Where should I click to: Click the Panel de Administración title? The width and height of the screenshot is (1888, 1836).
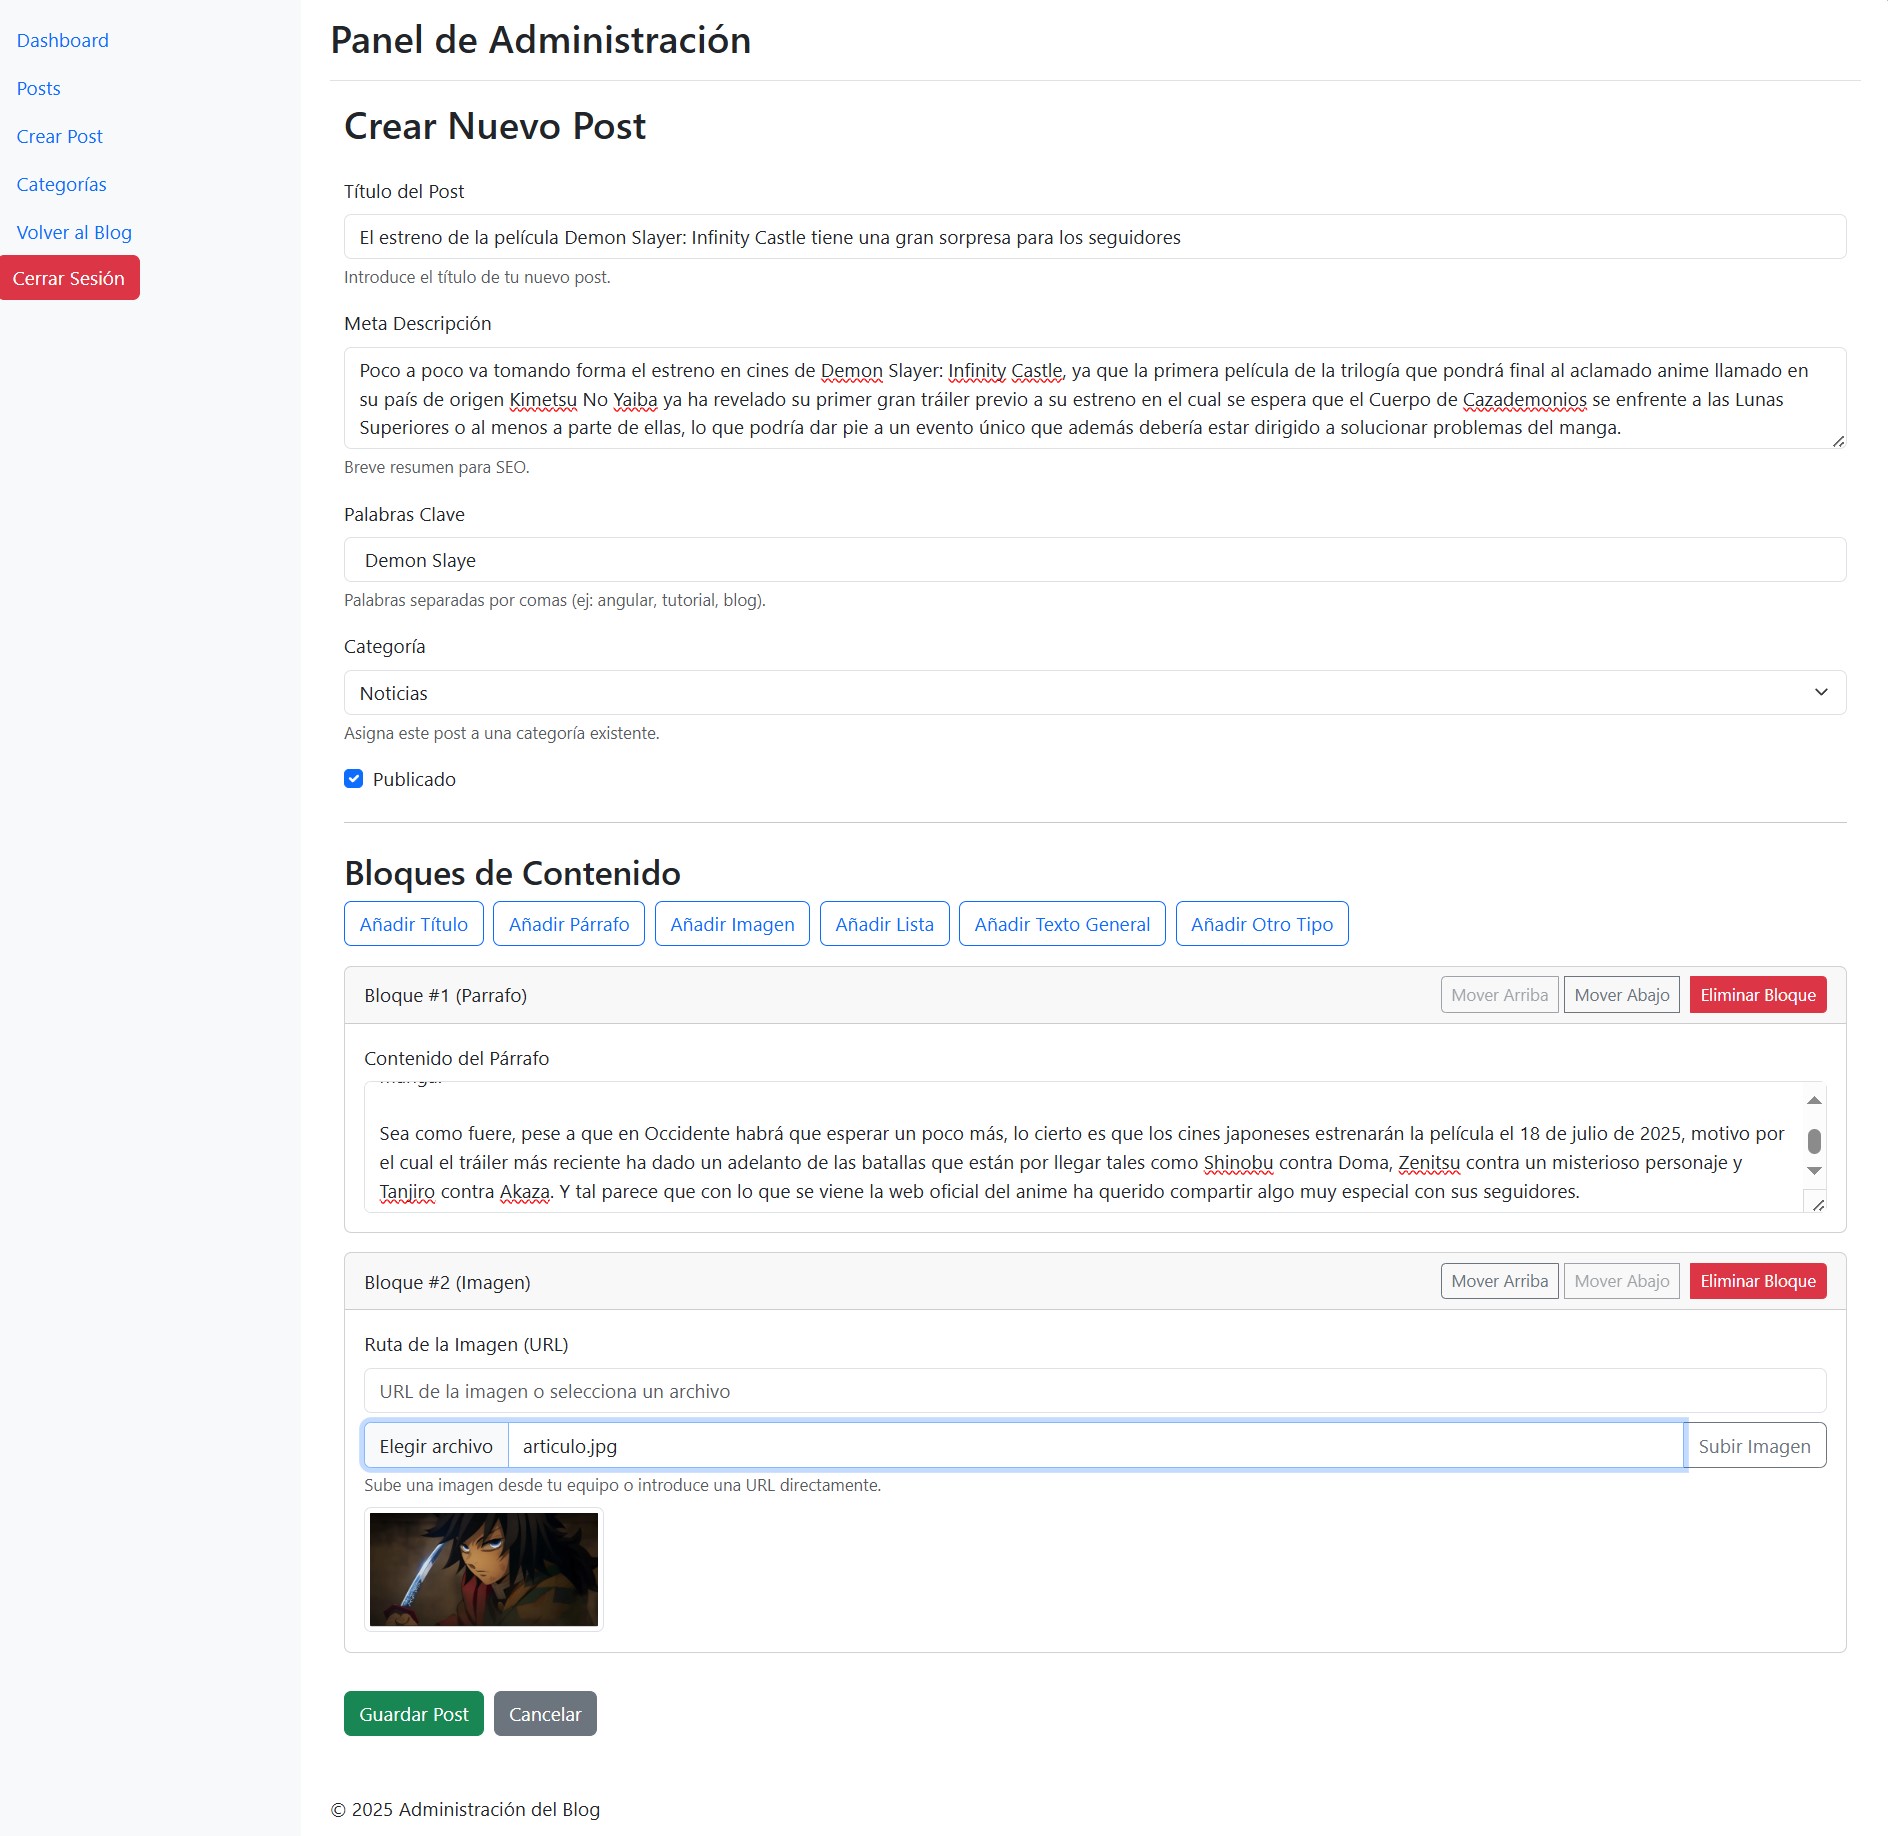[x=541, y=40]
